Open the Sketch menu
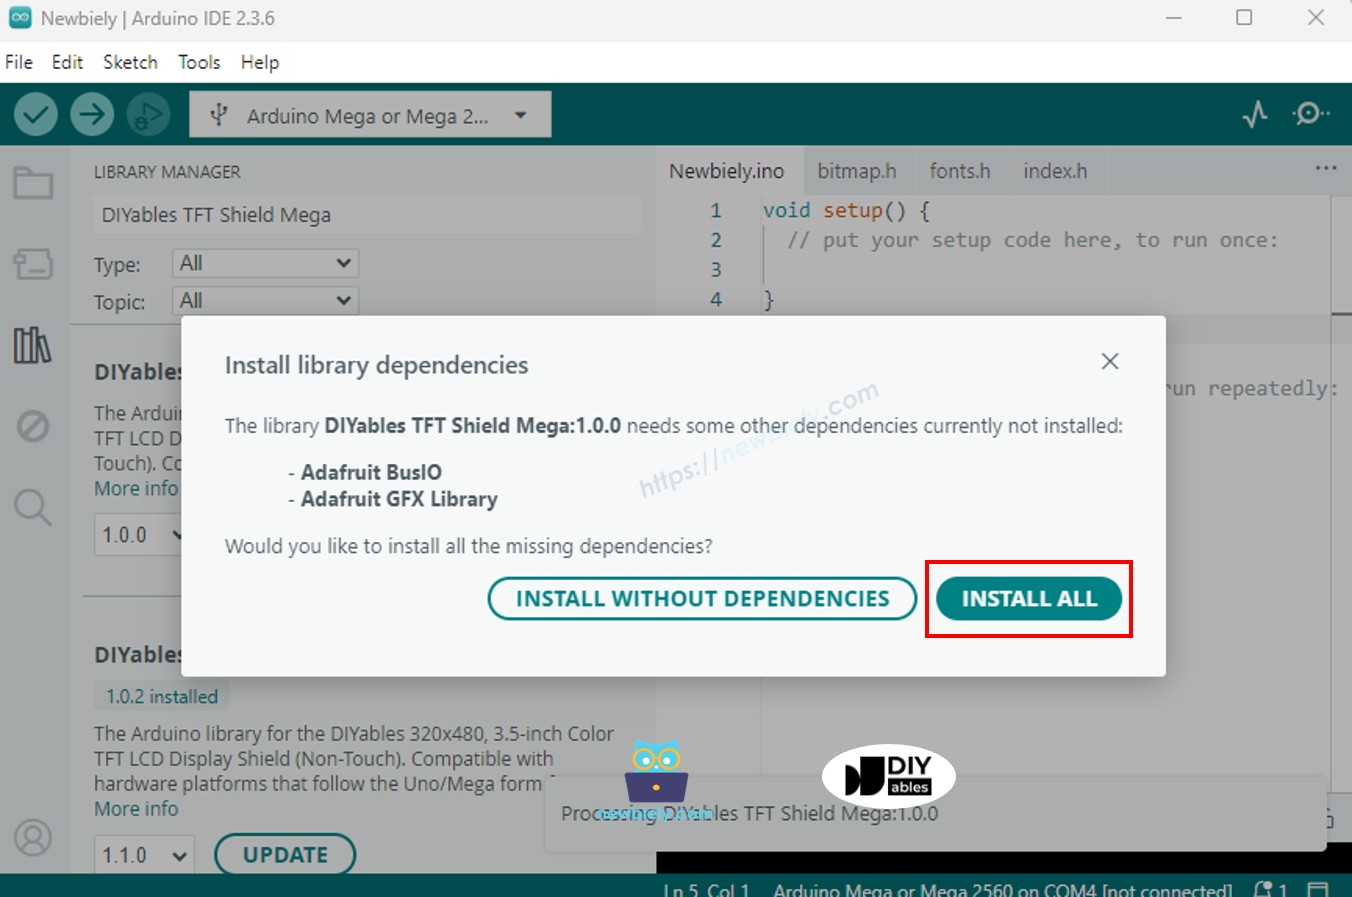Screen dimensions: 1352x897 [129, 62]
